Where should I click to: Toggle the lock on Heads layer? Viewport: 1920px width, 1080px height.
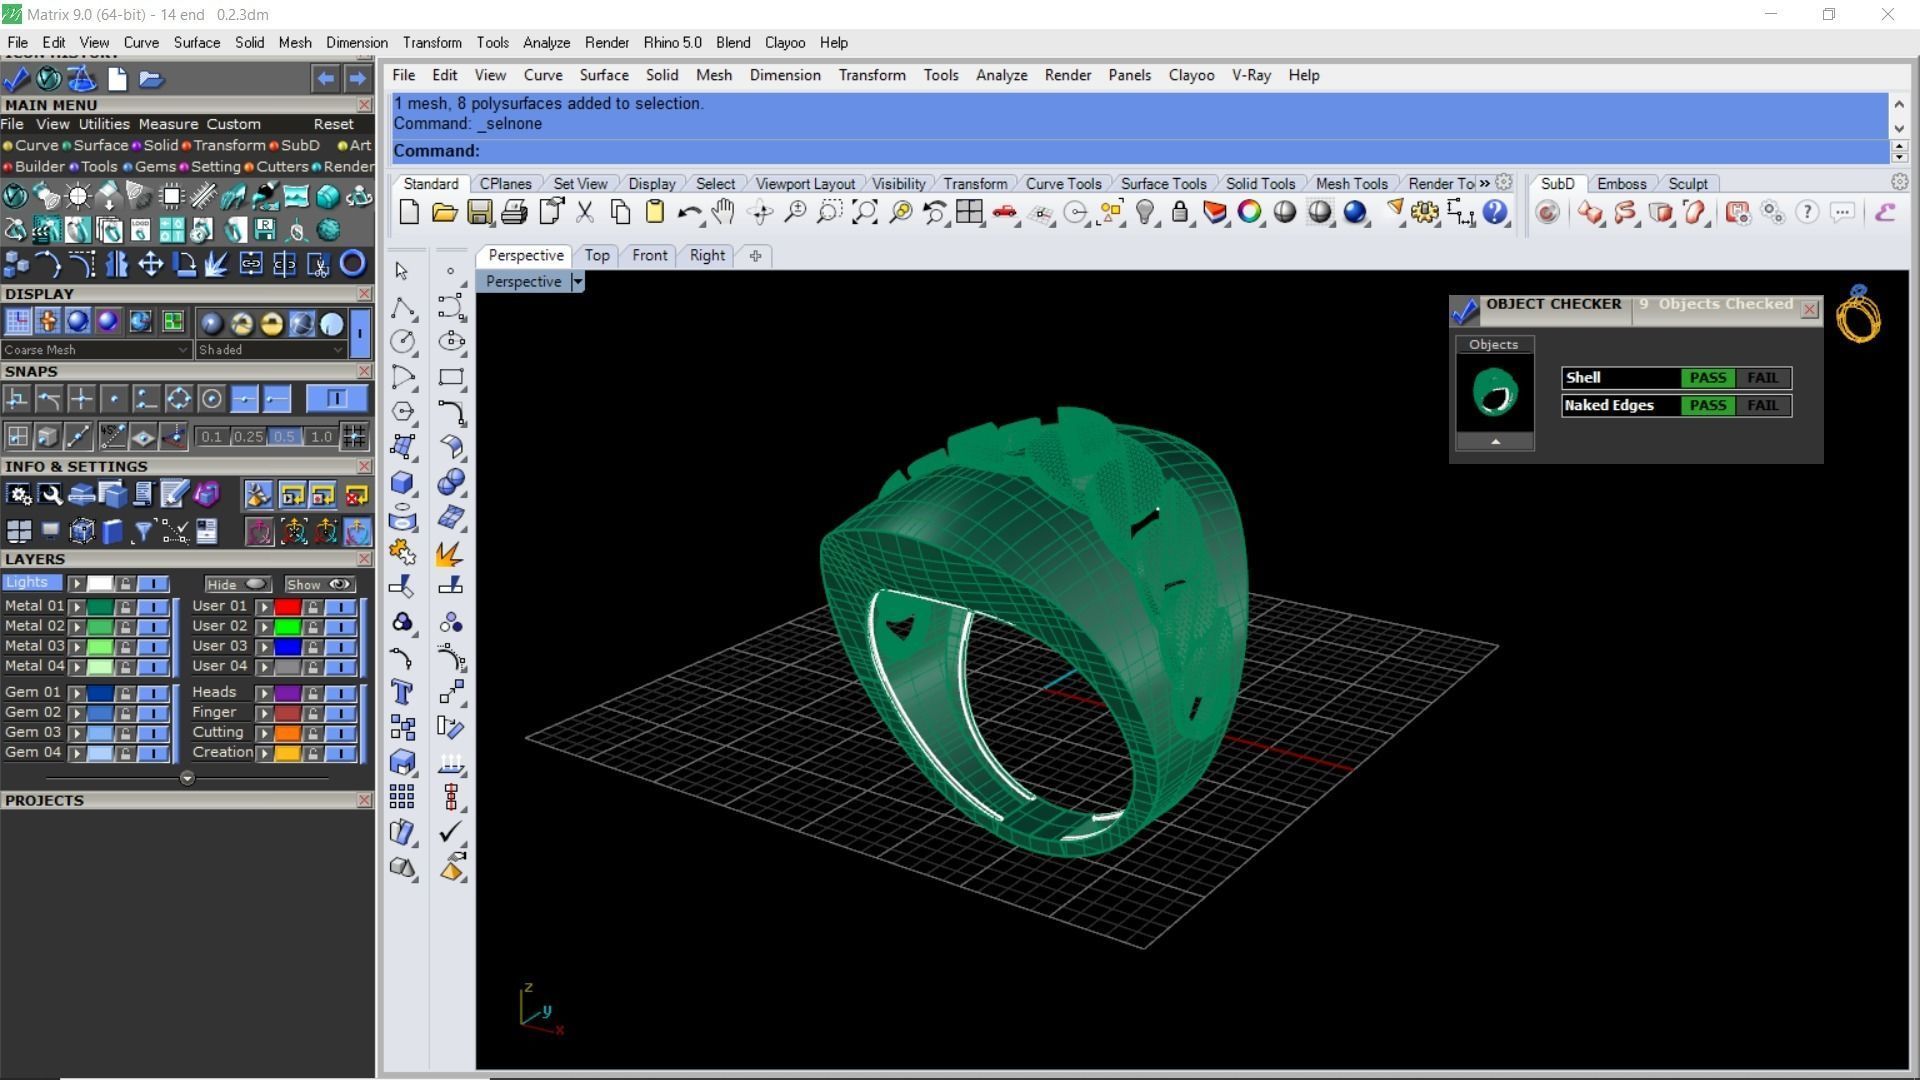(313, 693)
